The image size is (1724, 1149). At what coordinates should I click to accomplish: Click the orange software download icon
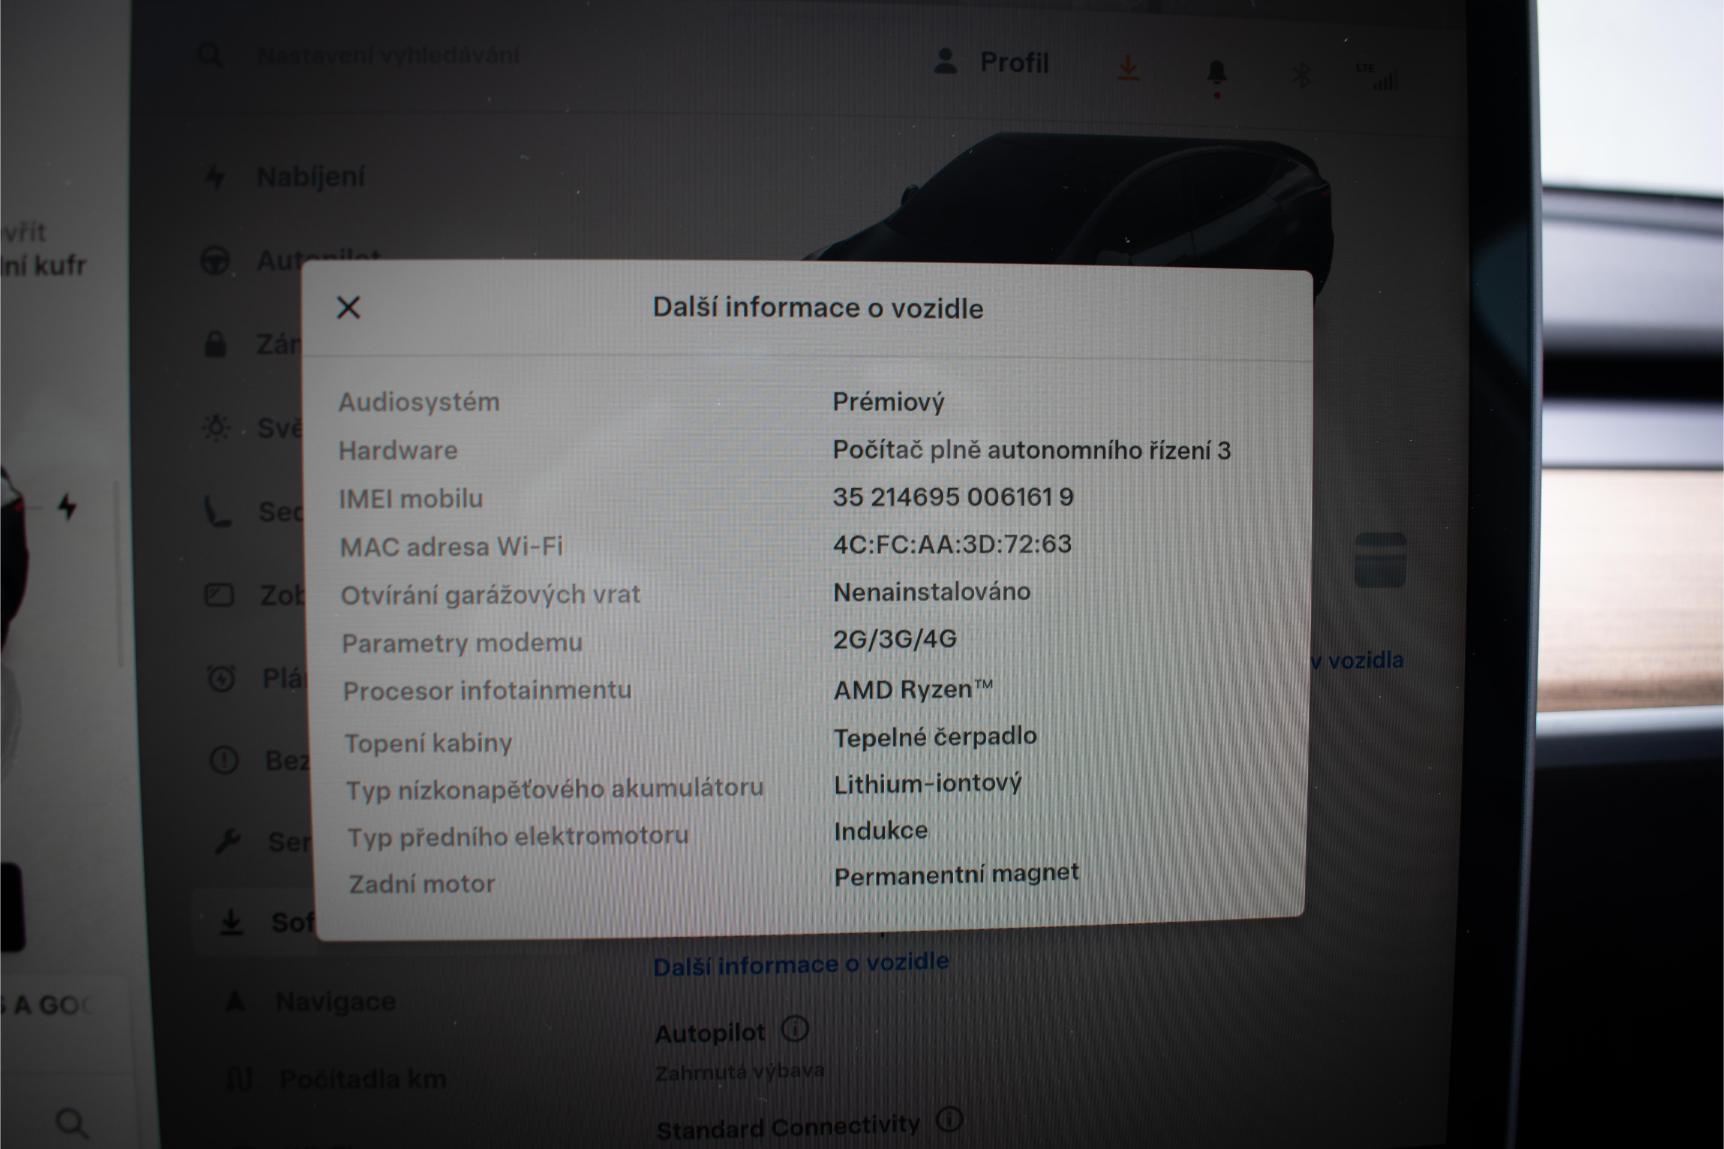coord(1128,69)
